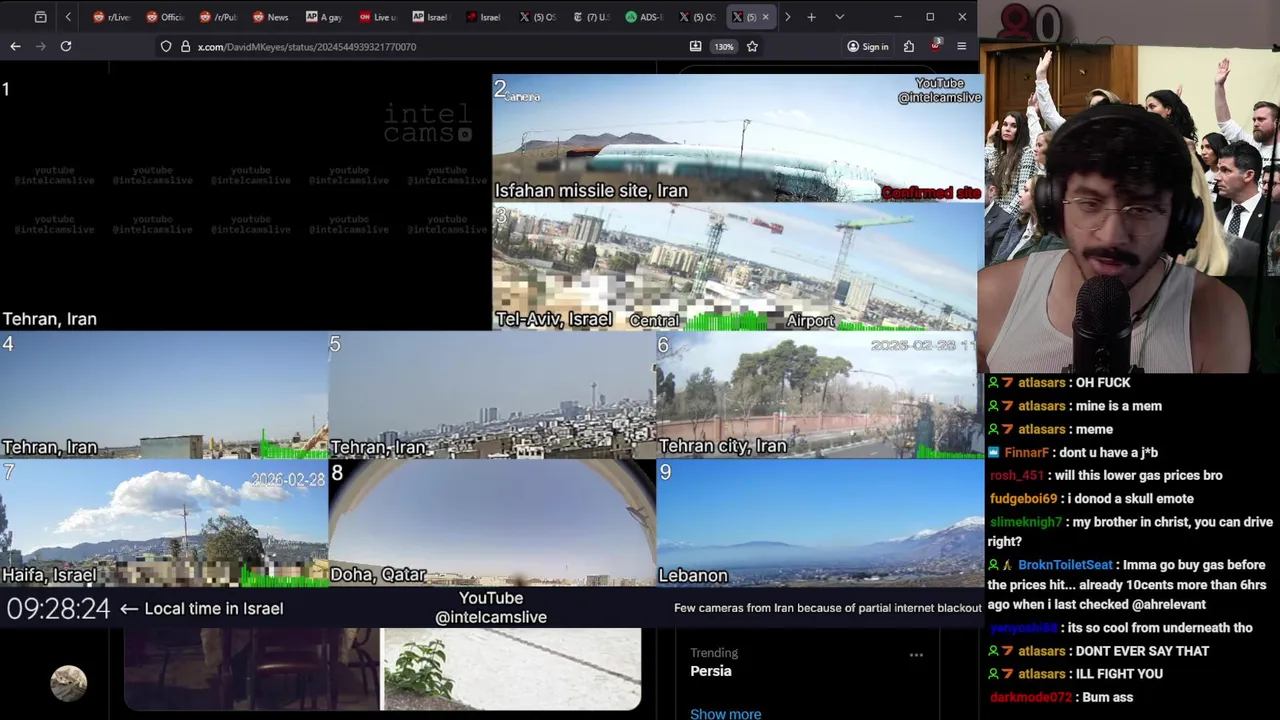Image resolution: width=1280 pixels, height=720 pixels.
Task: Click 'ILL FIGHT YOU' chat message
Action: pyautogui.click(x=1119, y=674)
